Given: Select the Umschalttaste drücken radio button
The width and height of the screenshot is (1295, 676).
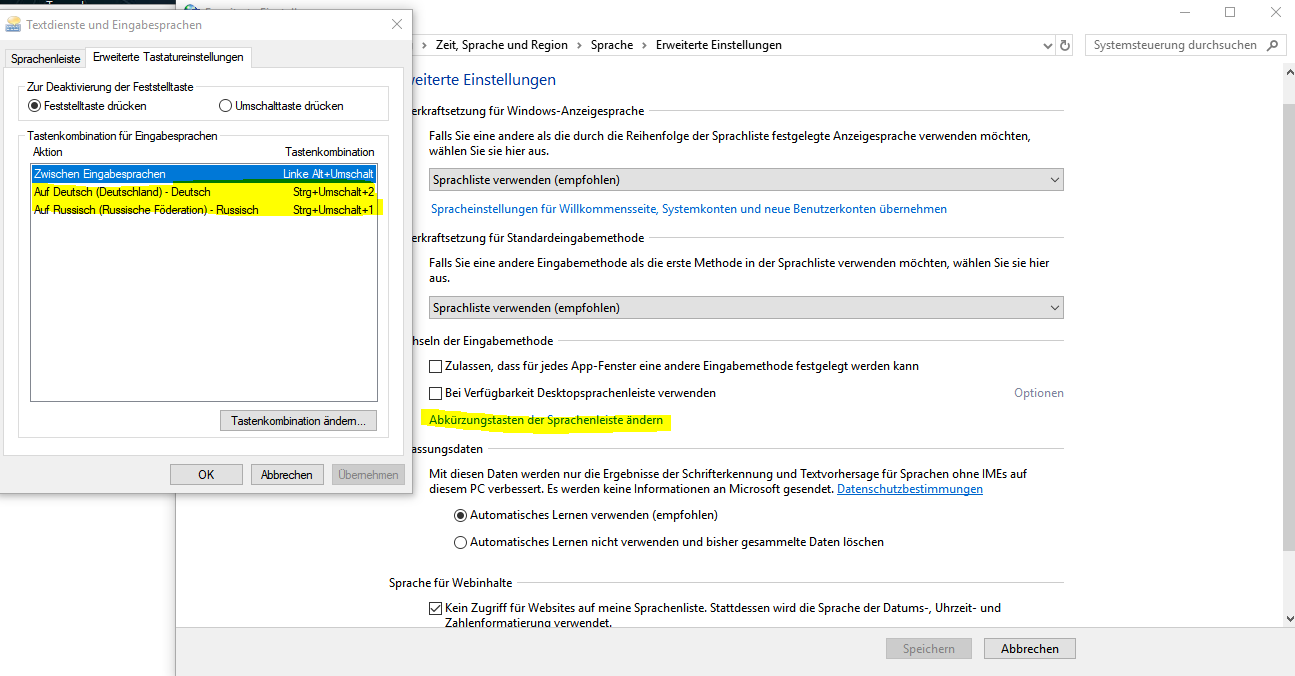Looking at the screenshot, I should pos(225,106).
